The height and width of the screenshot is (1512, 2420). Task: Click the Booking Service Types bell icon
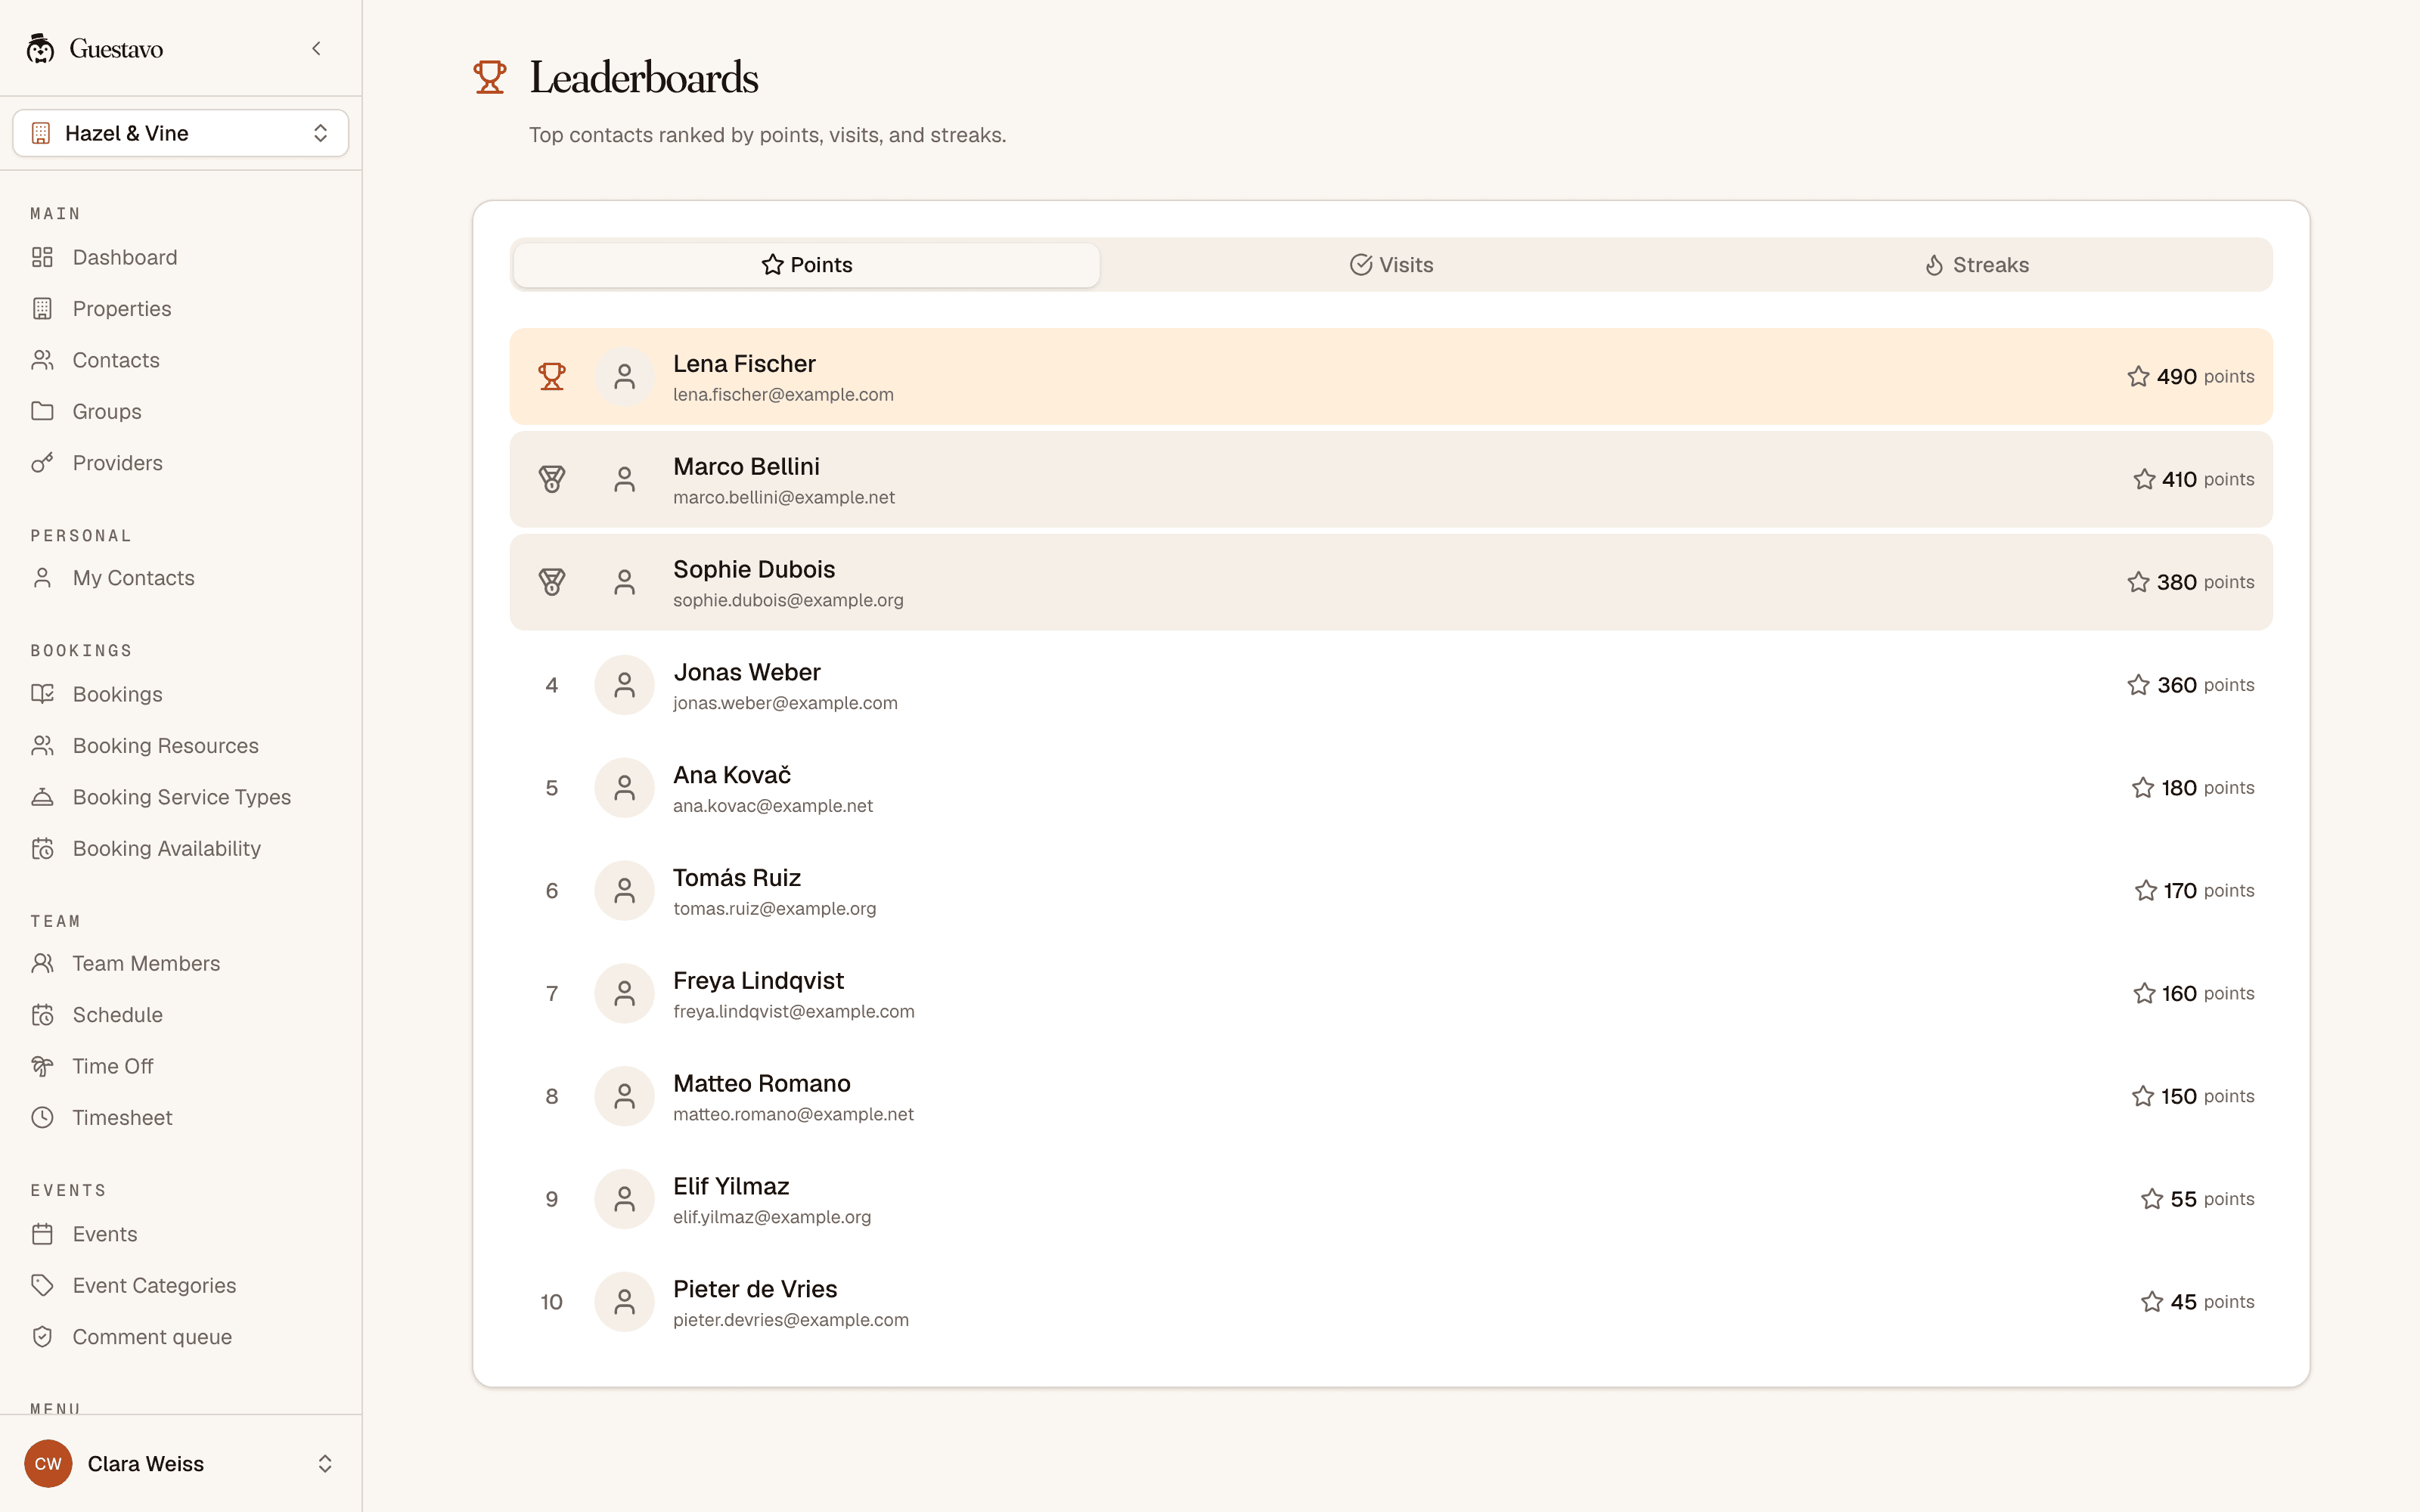42,797
